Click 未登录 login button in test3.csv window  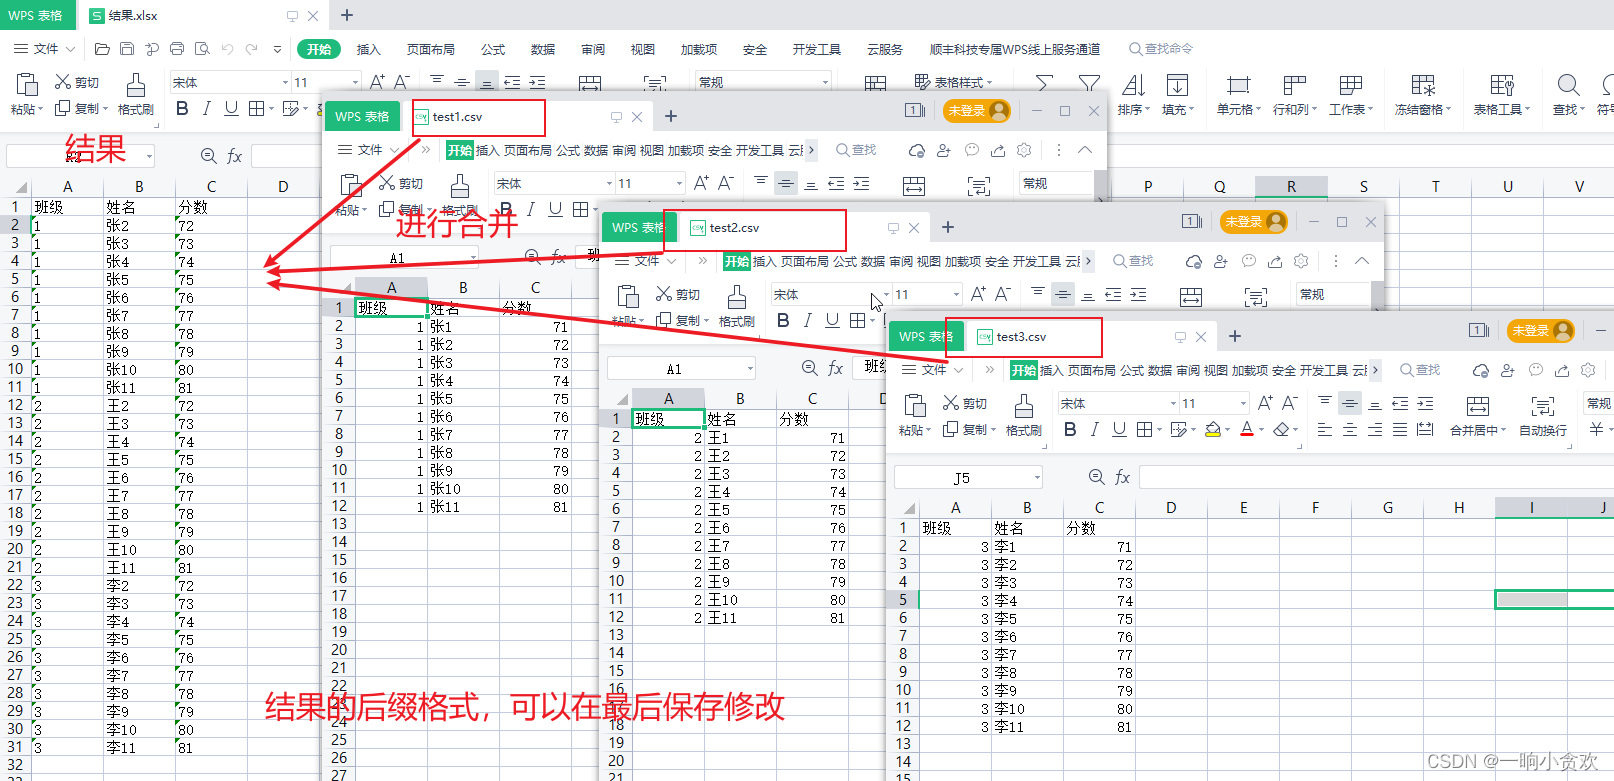point(1541,330)
